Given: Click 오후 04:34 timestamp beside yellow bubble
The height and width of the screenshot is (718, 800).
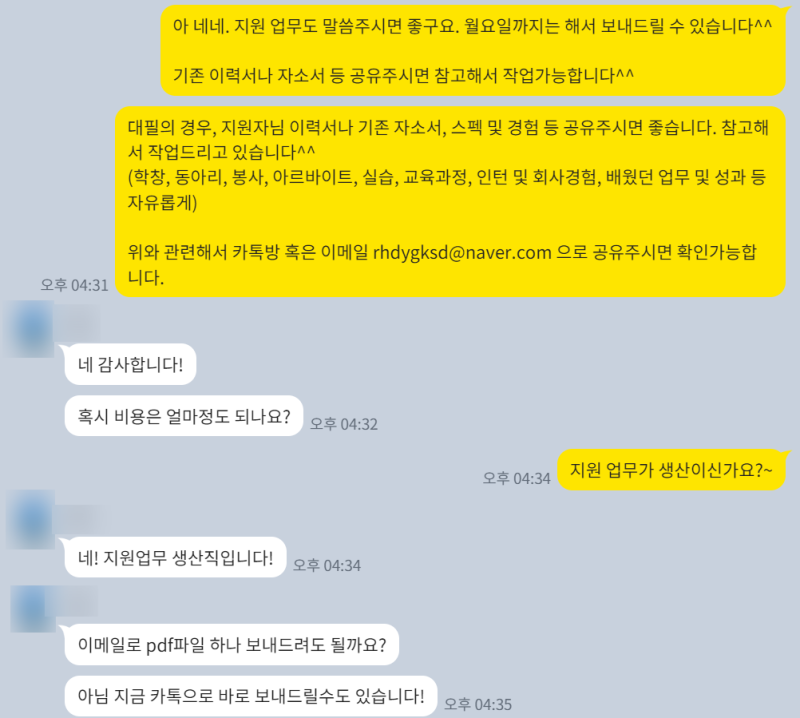Looking at the screenshot, I should (x=517, y=478).
